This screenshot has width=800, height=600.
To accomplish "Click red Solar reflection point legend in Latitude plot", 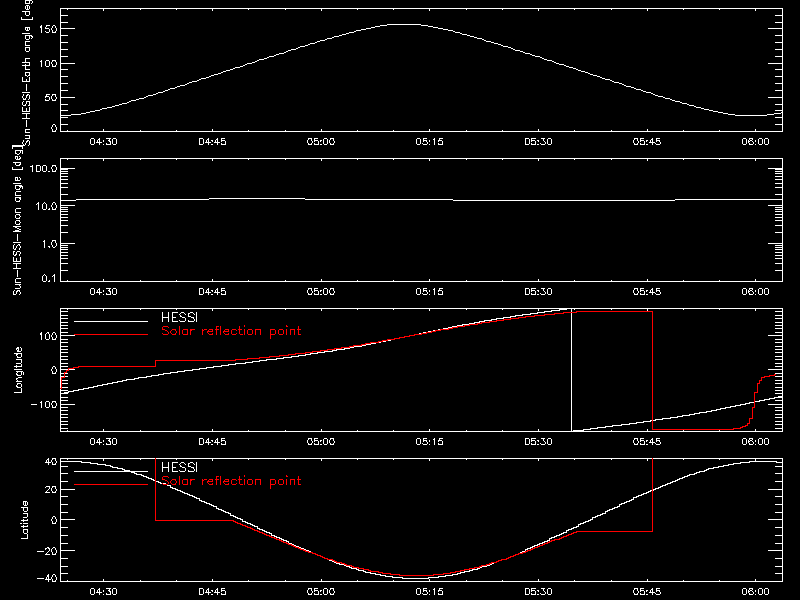I will point(231,481).
